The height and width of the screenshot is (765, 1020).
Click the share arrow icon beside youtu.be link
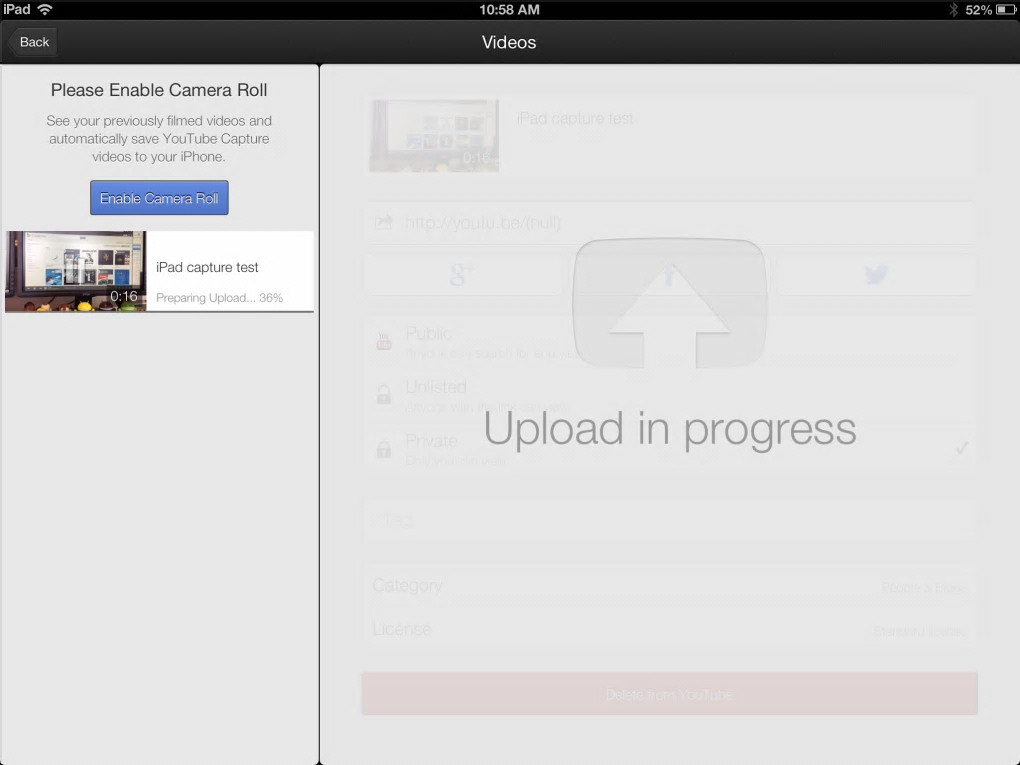tap(383, 222)
